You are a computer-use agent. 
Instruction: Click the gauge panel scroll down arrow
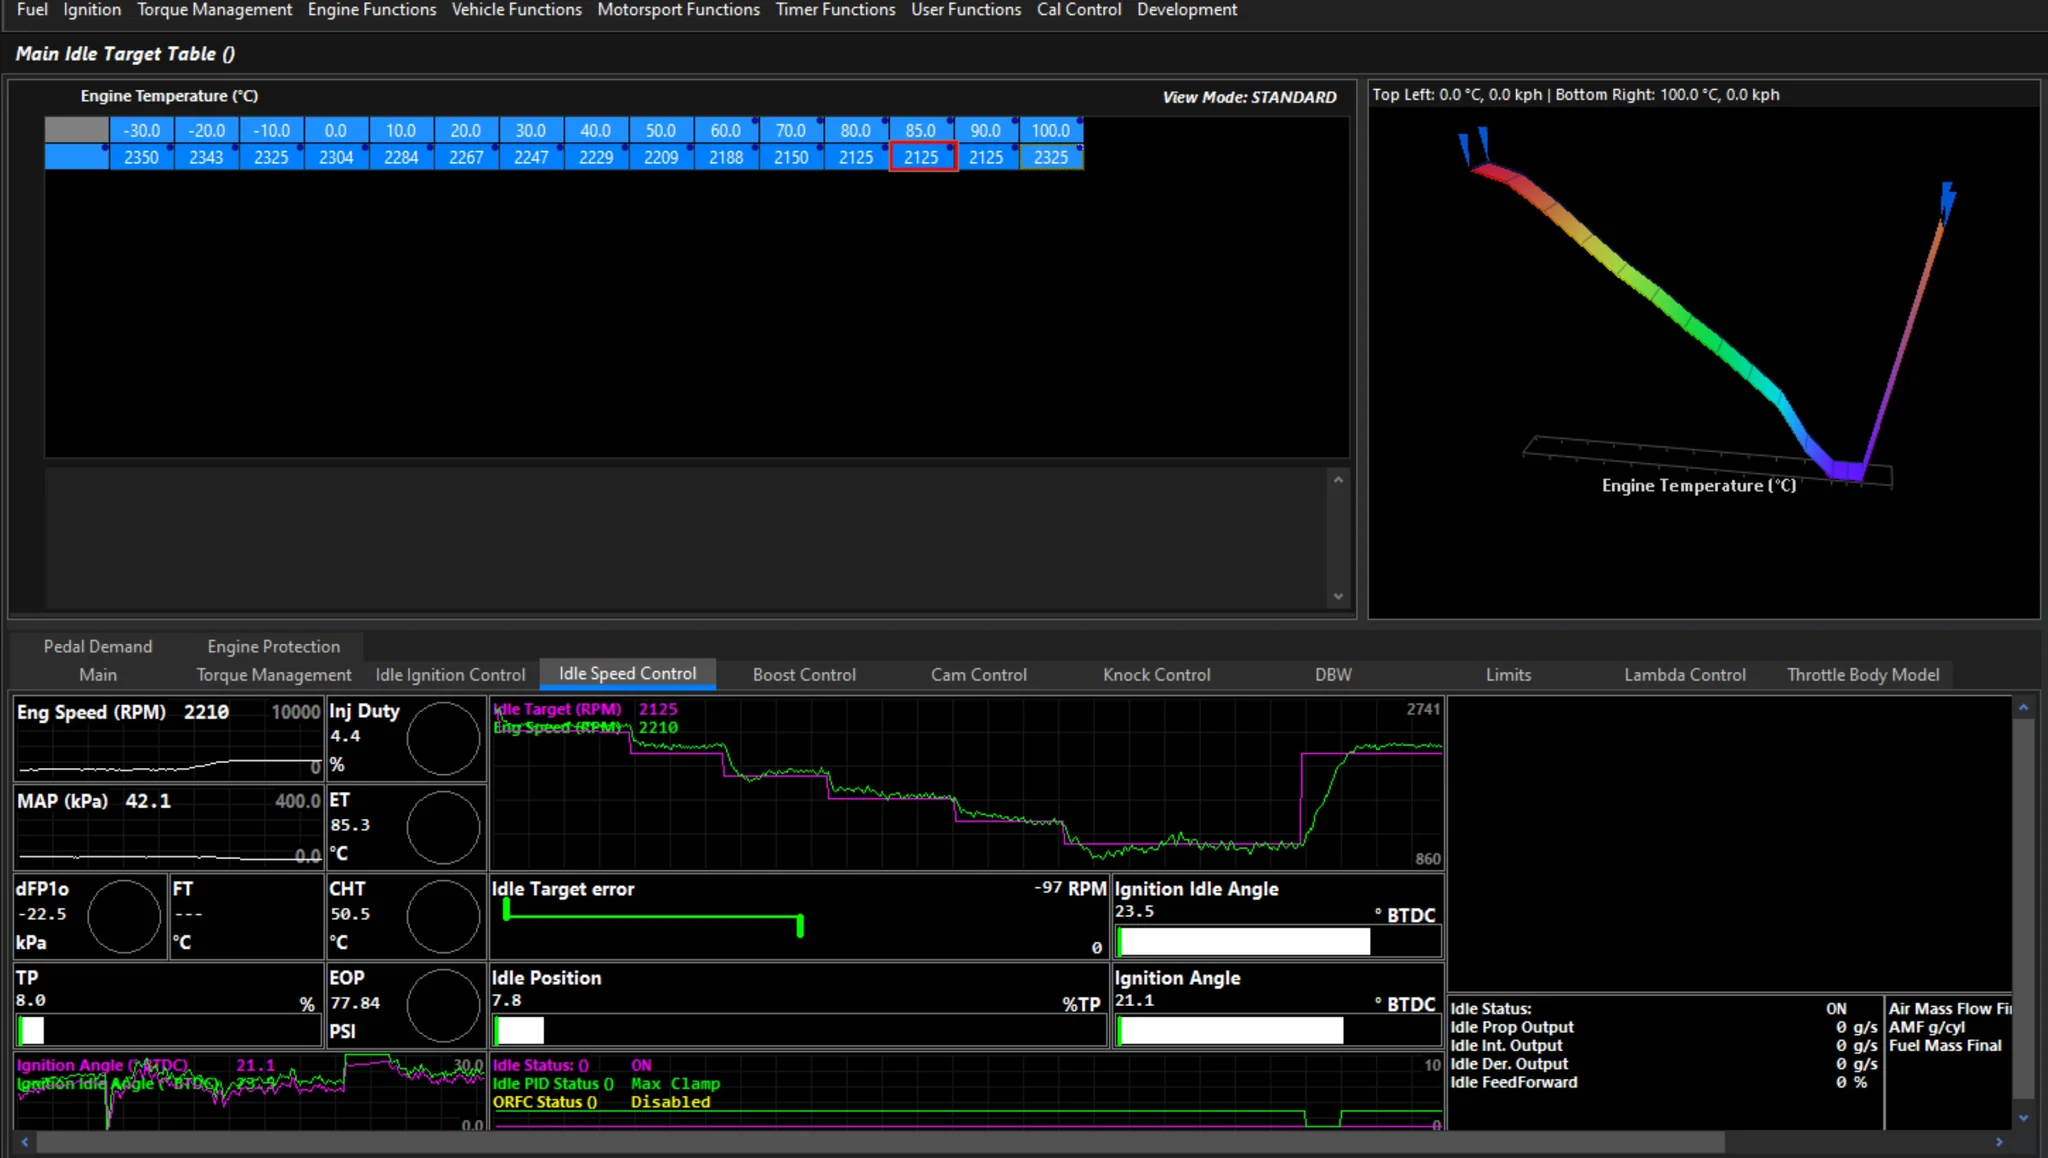tap(2023, 1118)
